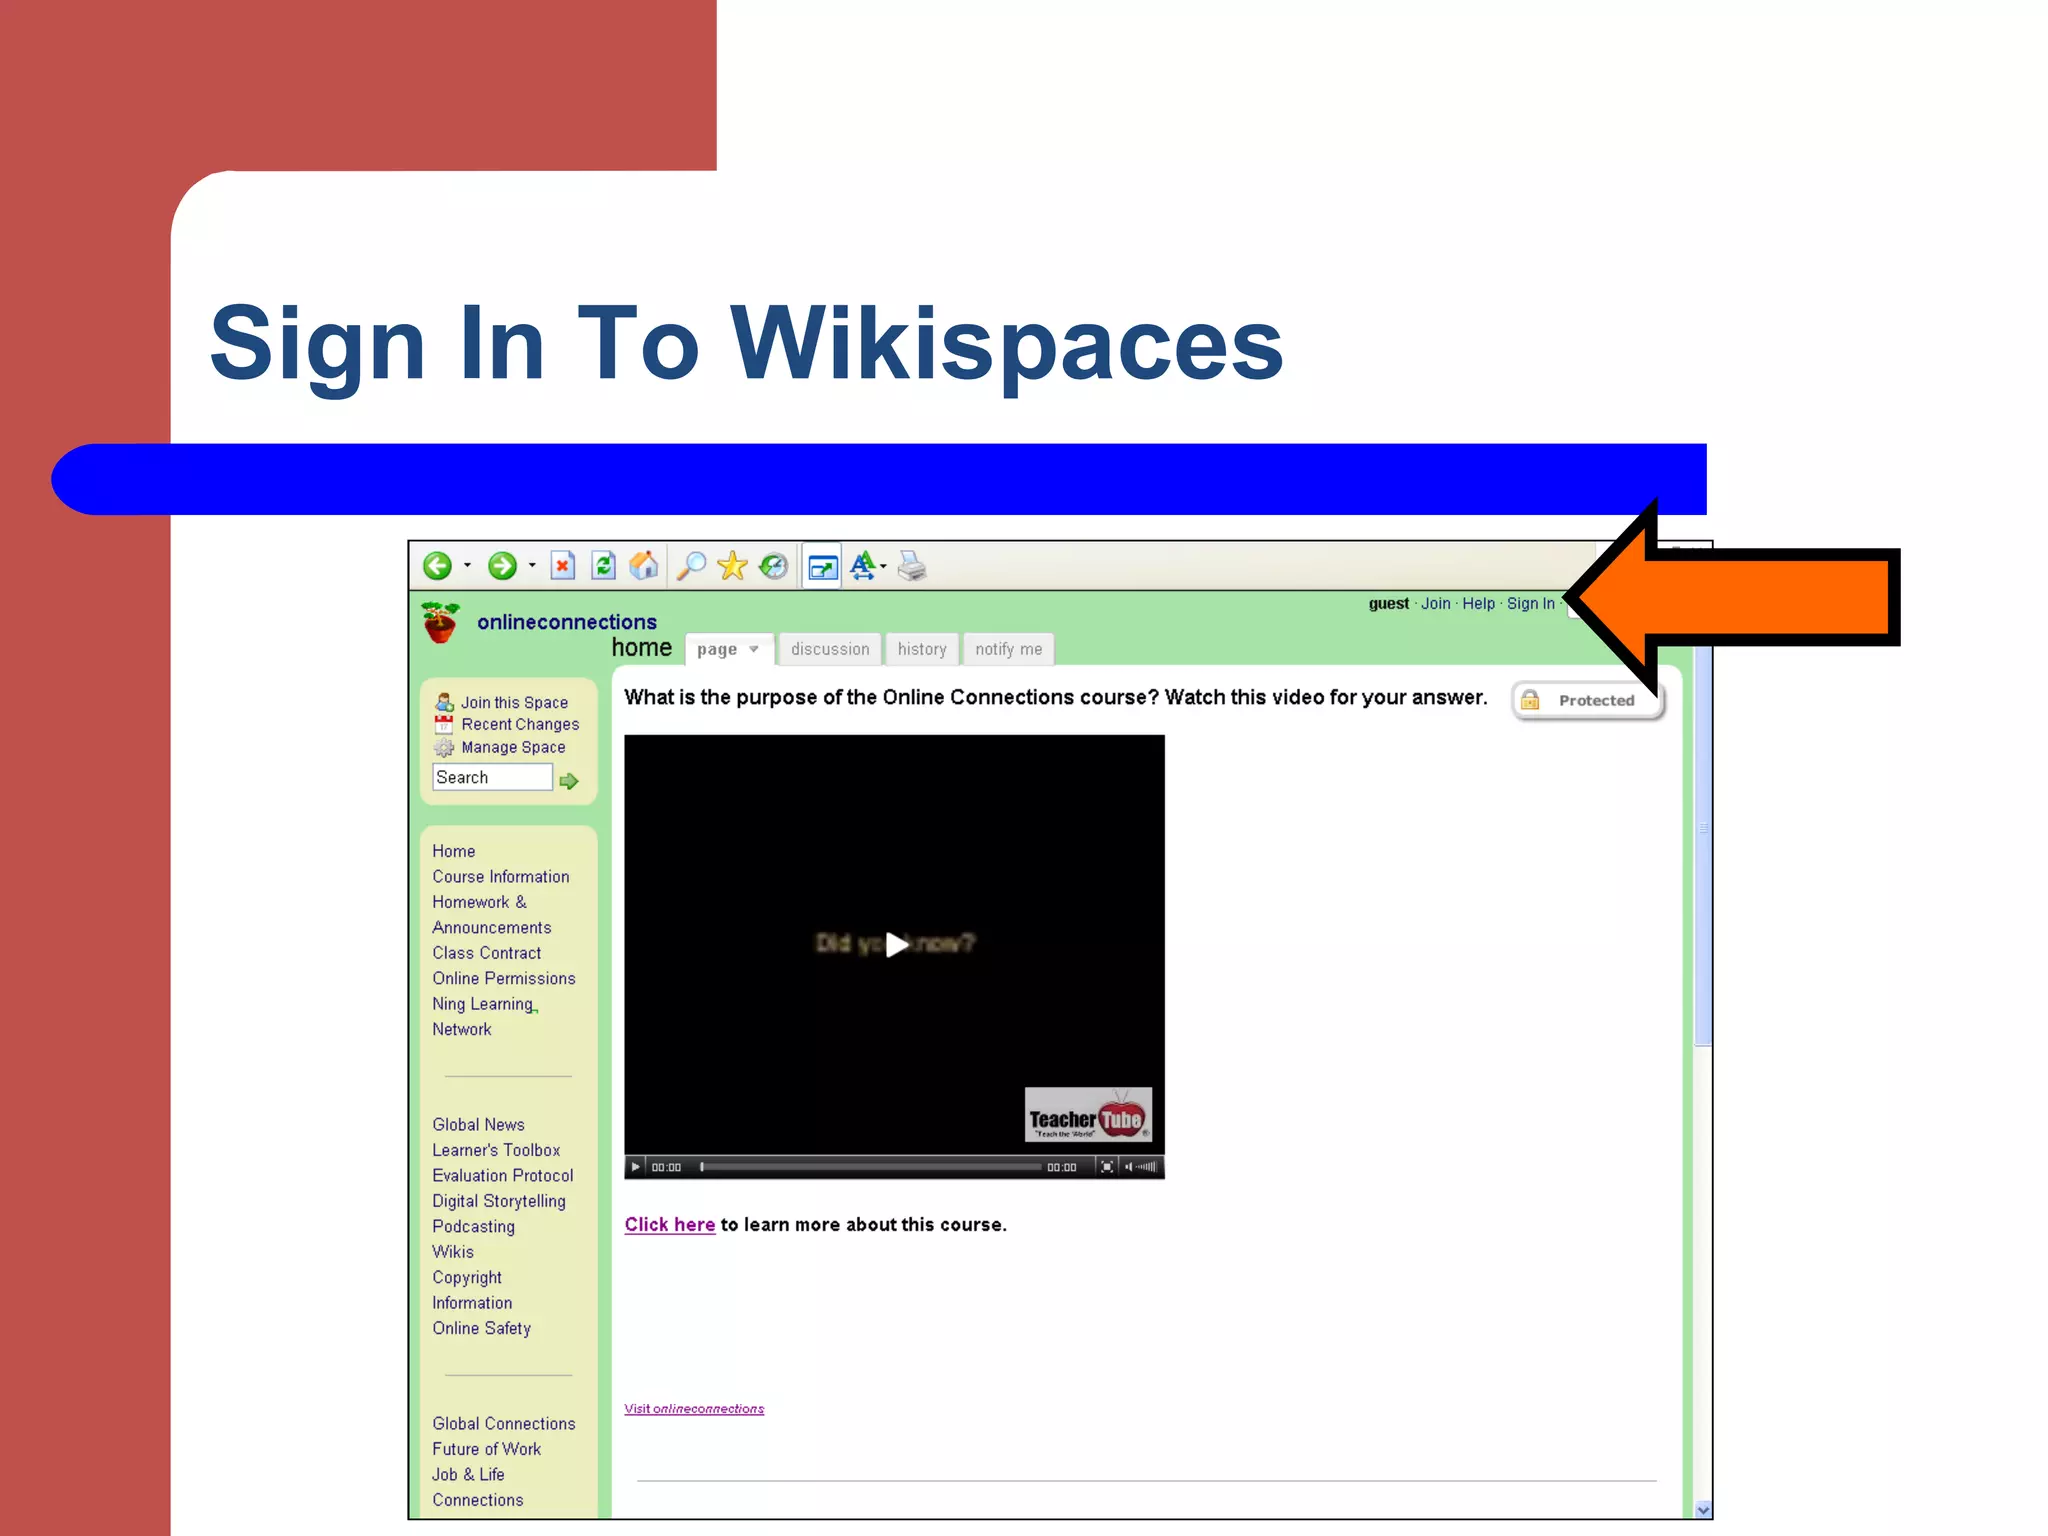Open the Class Contract sidebar link
Screen dimensions: 2048x1536
tap(486, 954)
